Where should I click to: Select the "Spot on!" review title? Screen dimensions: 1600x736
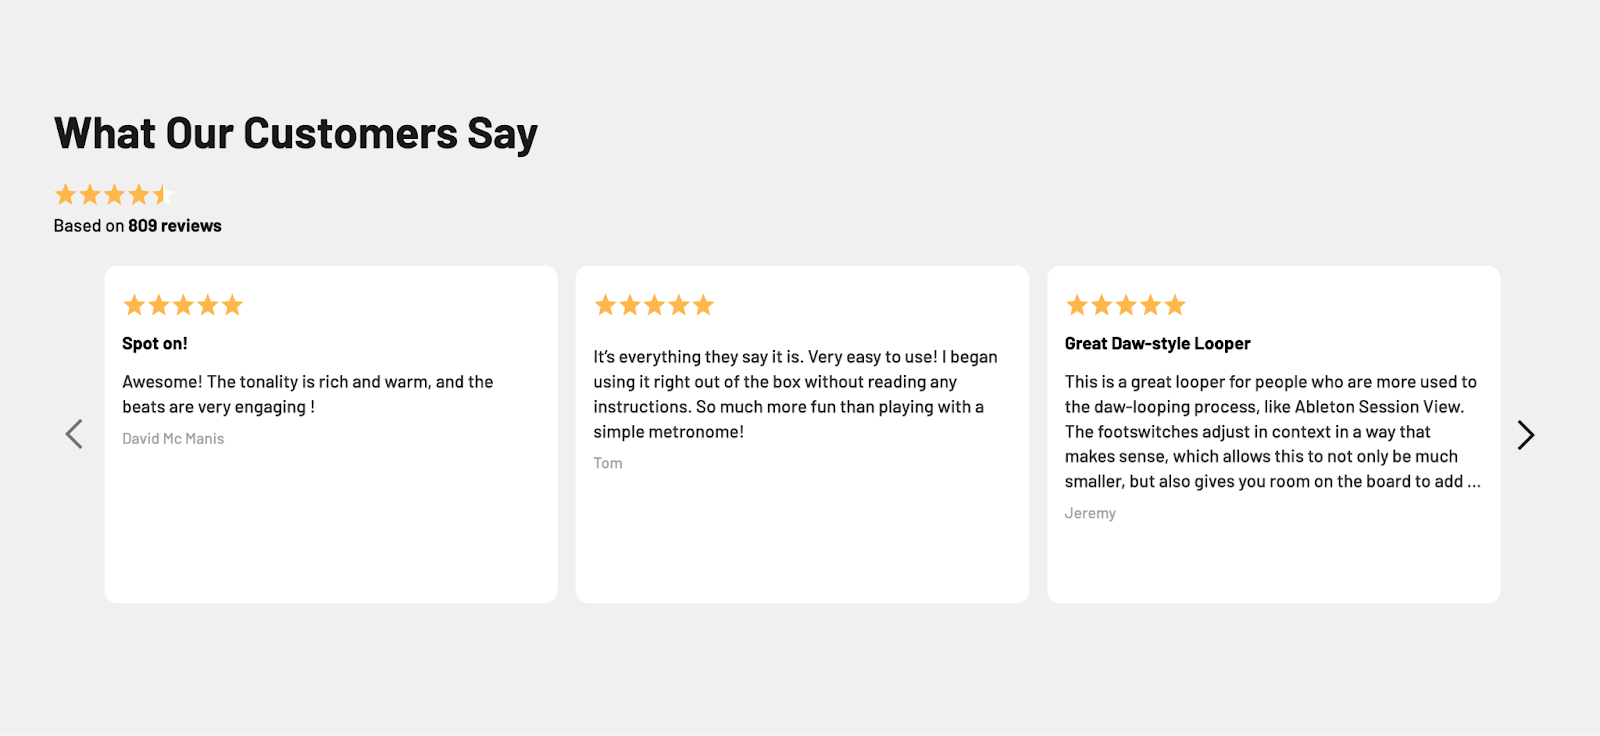(155, 344)
